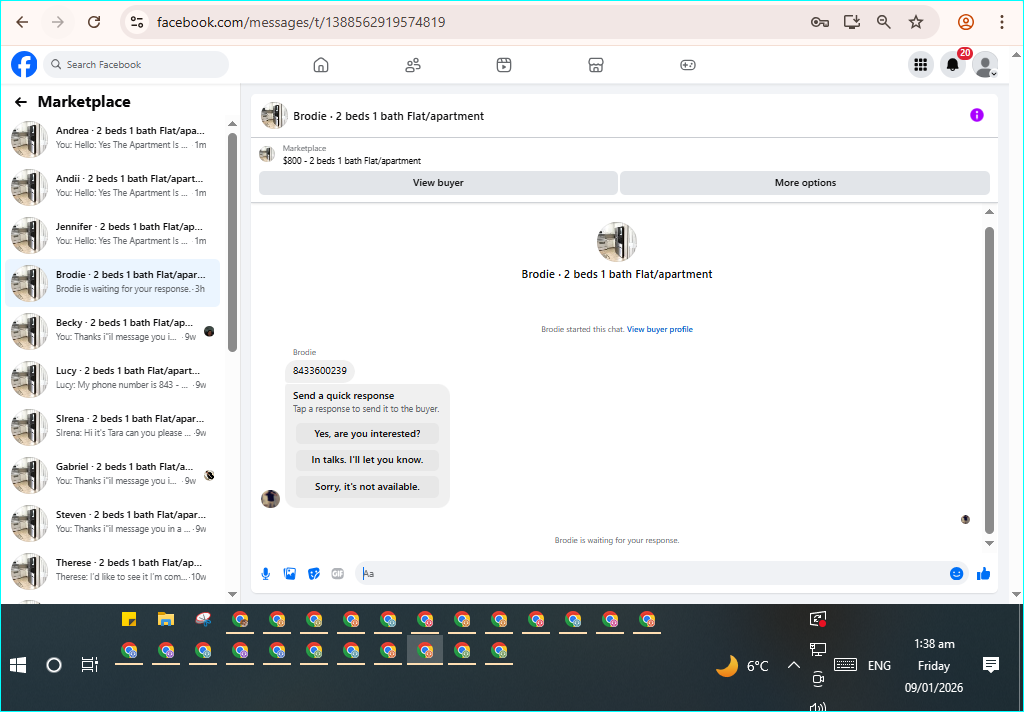Image resolution: width=1024 pixels, height=712 pixels.
Task: Click View buyer button
Action: click(438, 183)
